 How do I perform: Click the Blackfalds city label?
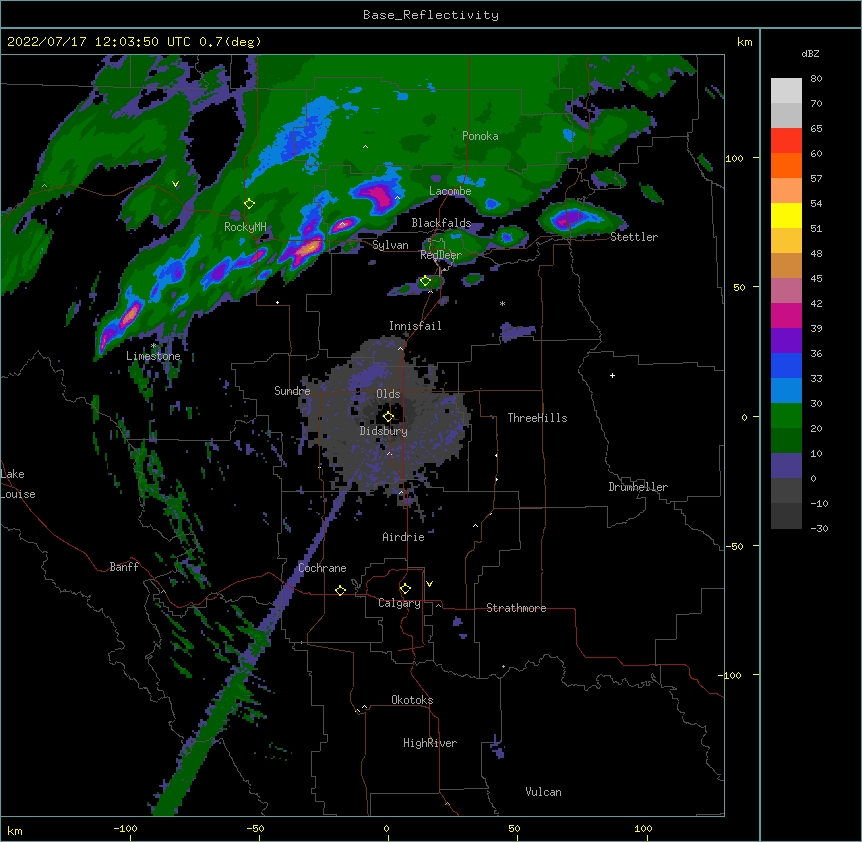coord(441,223)
